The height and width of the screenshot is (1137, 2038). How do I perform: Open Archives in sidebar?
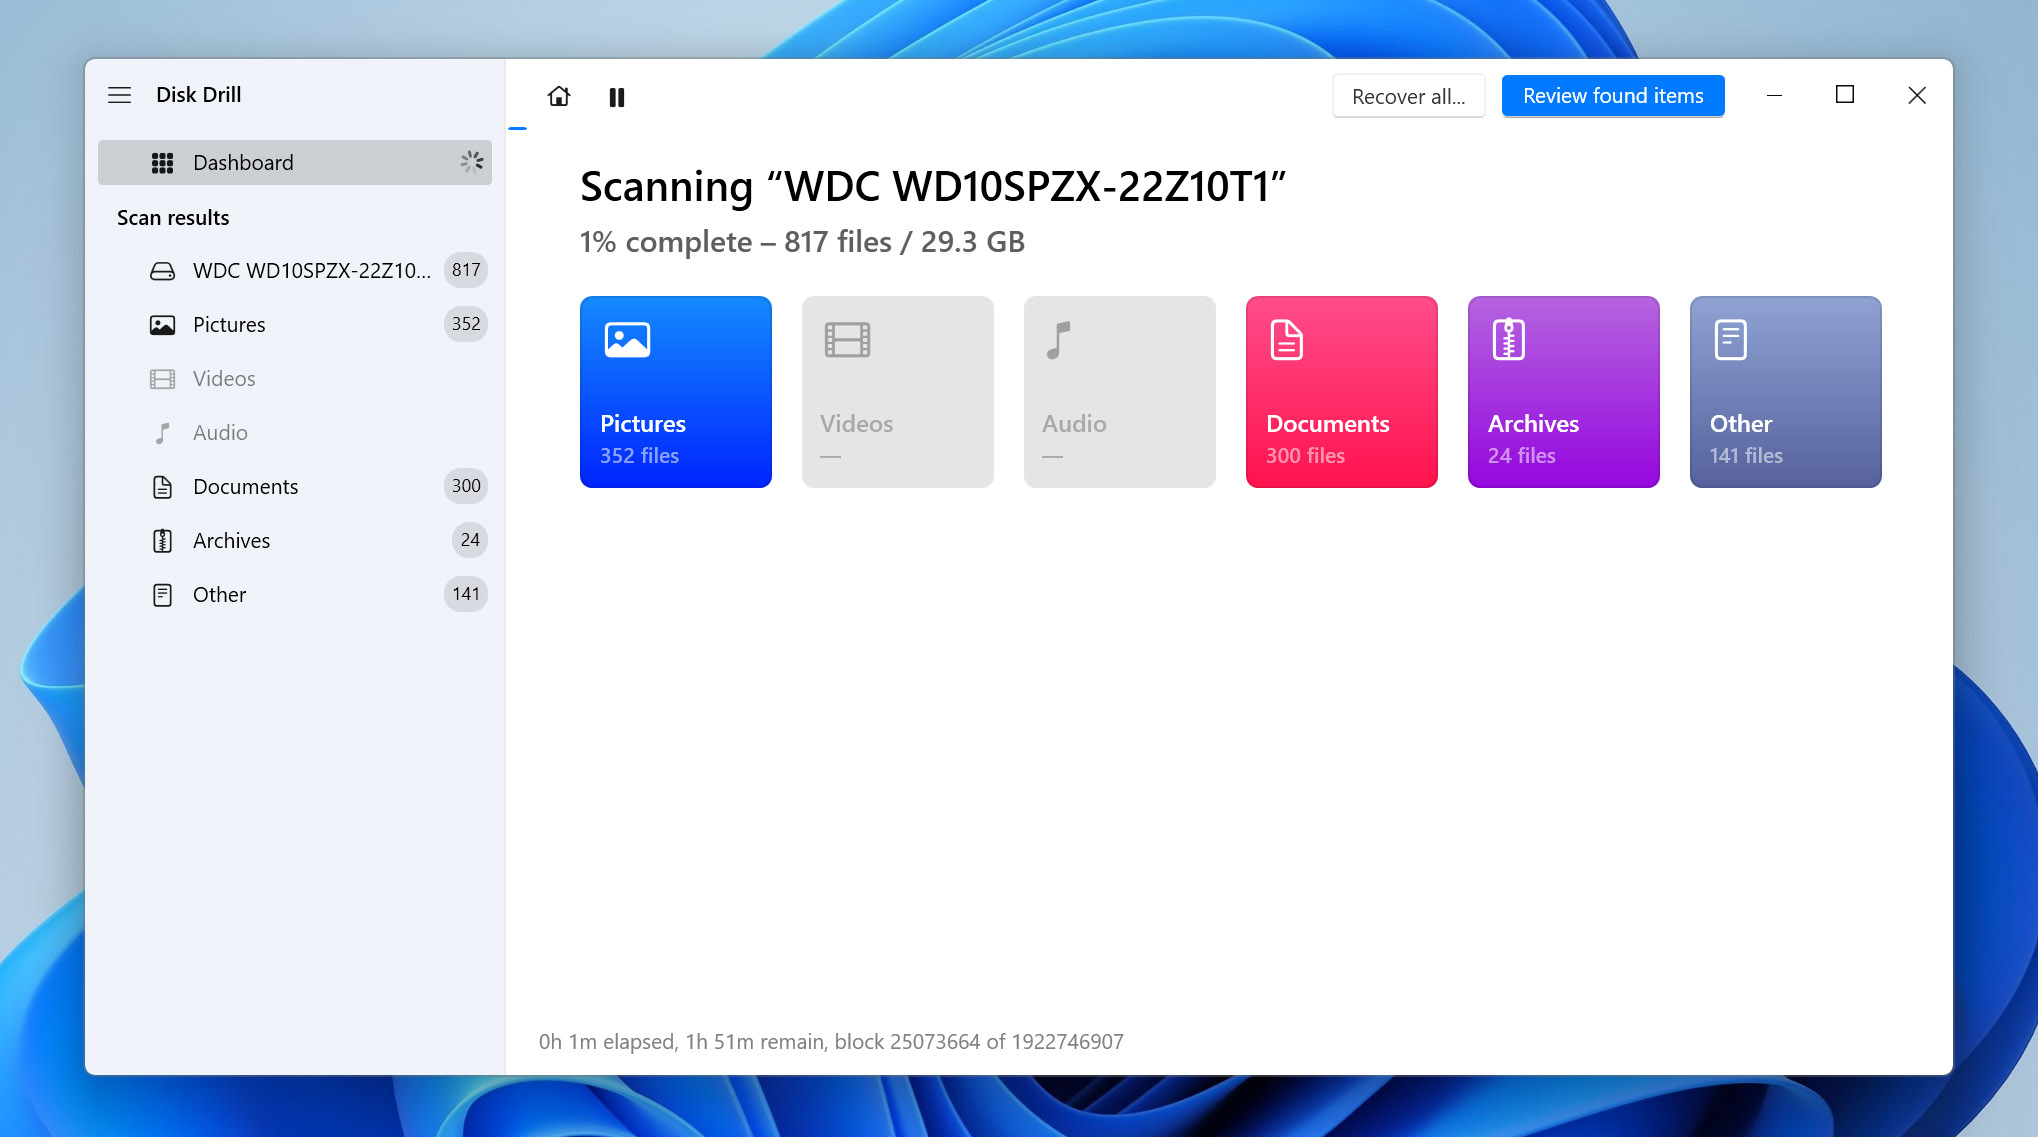tap(295, 540)
